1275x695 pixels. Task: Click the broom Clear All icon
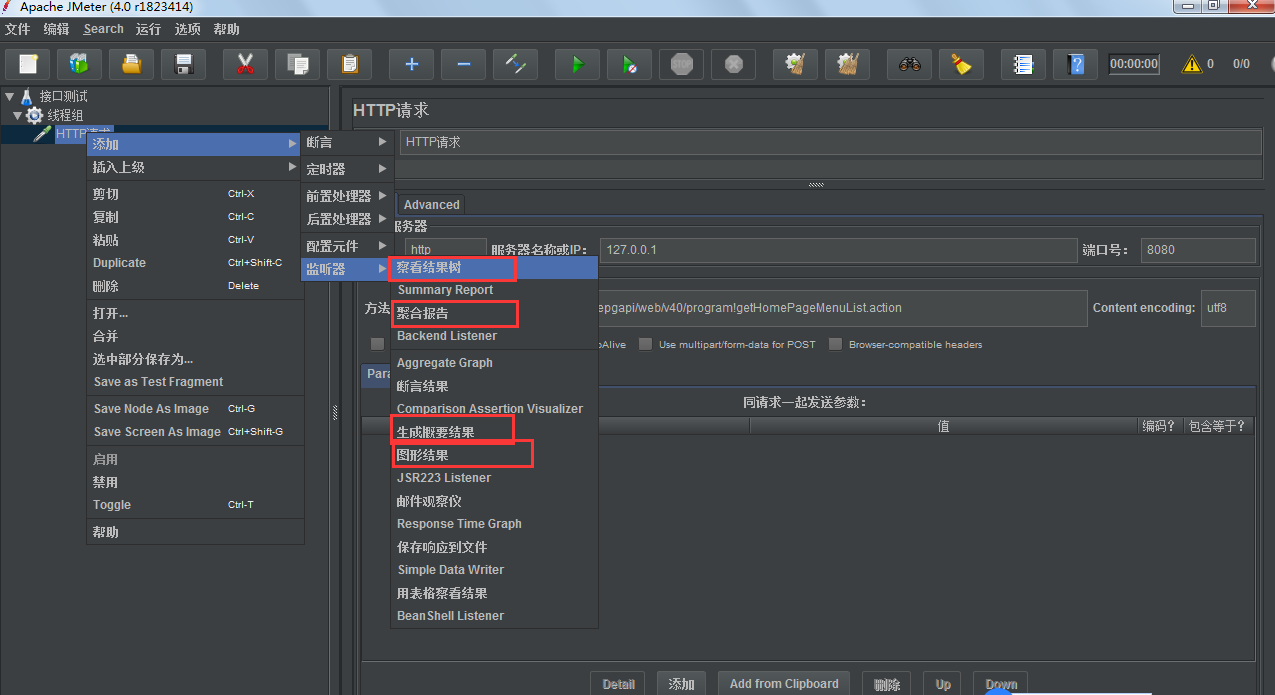tap(961, 64)
